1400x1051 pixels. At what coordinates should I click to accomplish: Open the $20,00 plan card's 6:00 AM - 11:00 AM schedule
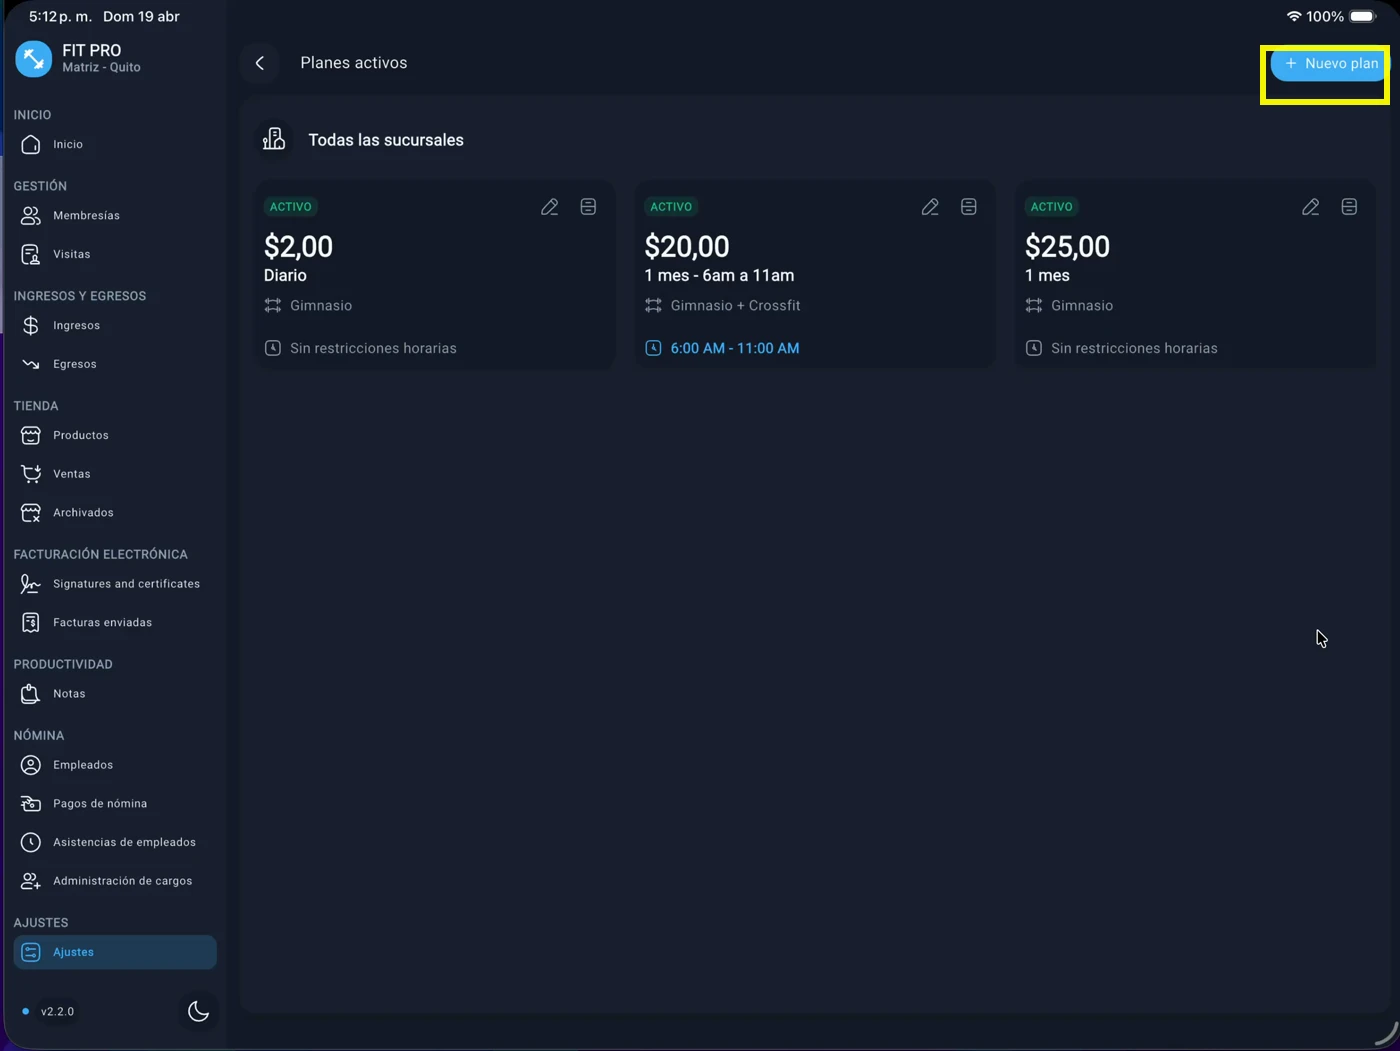734,349
